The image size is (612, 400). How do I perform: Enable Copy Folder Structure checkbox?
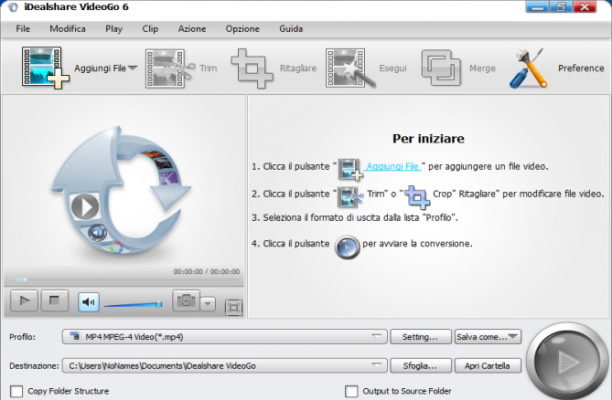pos(16,391)
